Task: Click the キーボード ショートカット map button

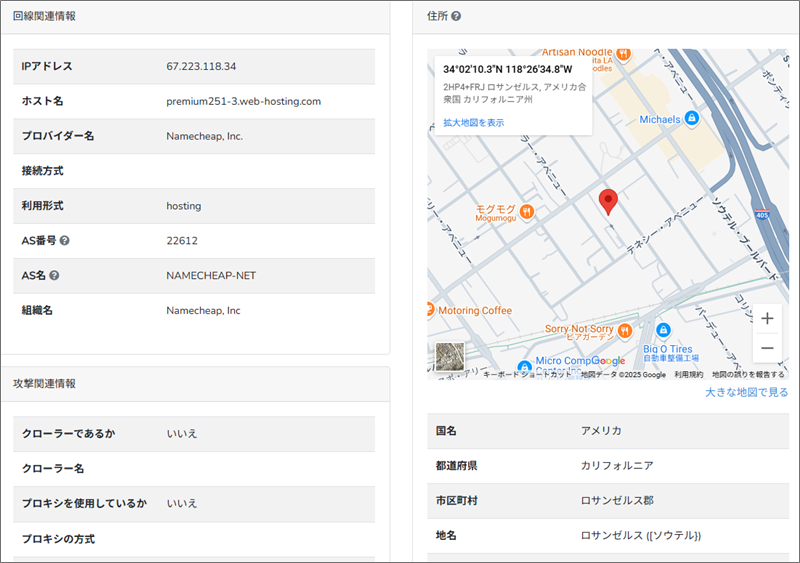Action: [x=527, y=375]
